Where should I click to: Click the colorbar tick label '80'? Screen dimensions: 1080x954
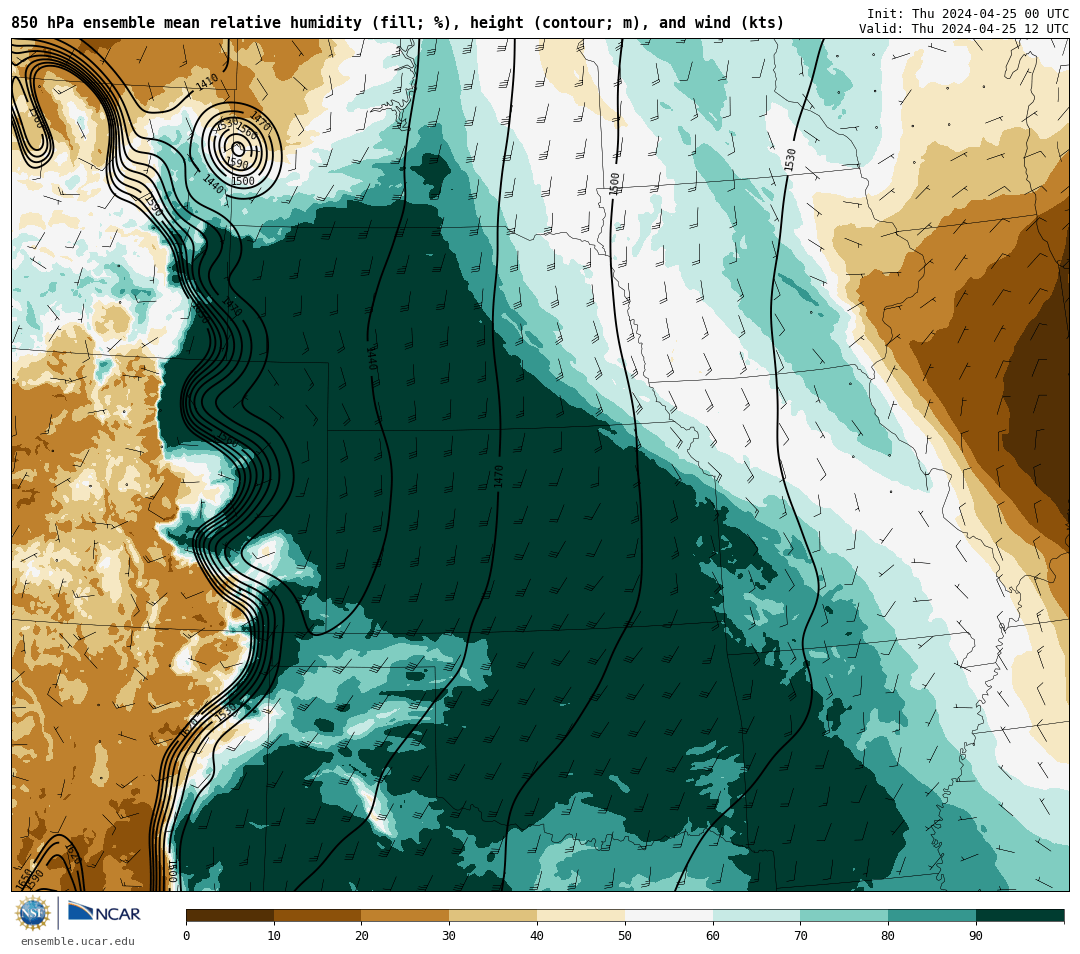click(888, 935)
